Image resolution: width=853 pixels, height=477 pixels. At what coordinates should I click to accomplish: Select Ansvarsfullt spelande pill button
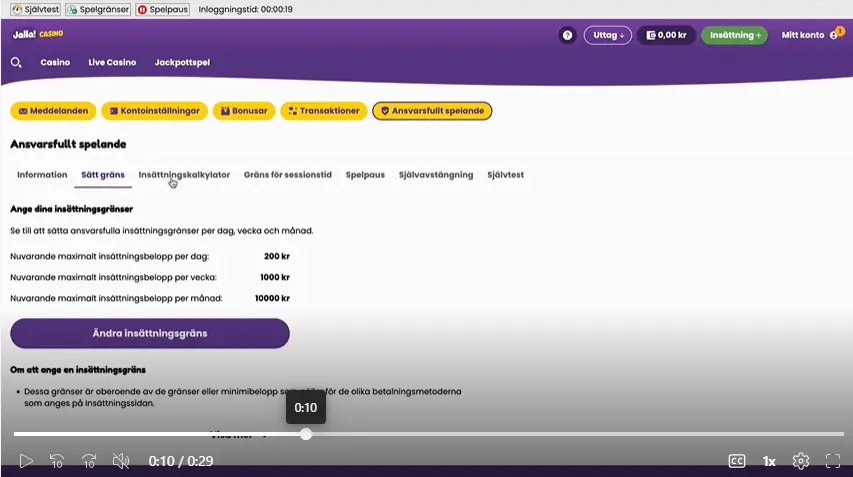pos(432,111)
